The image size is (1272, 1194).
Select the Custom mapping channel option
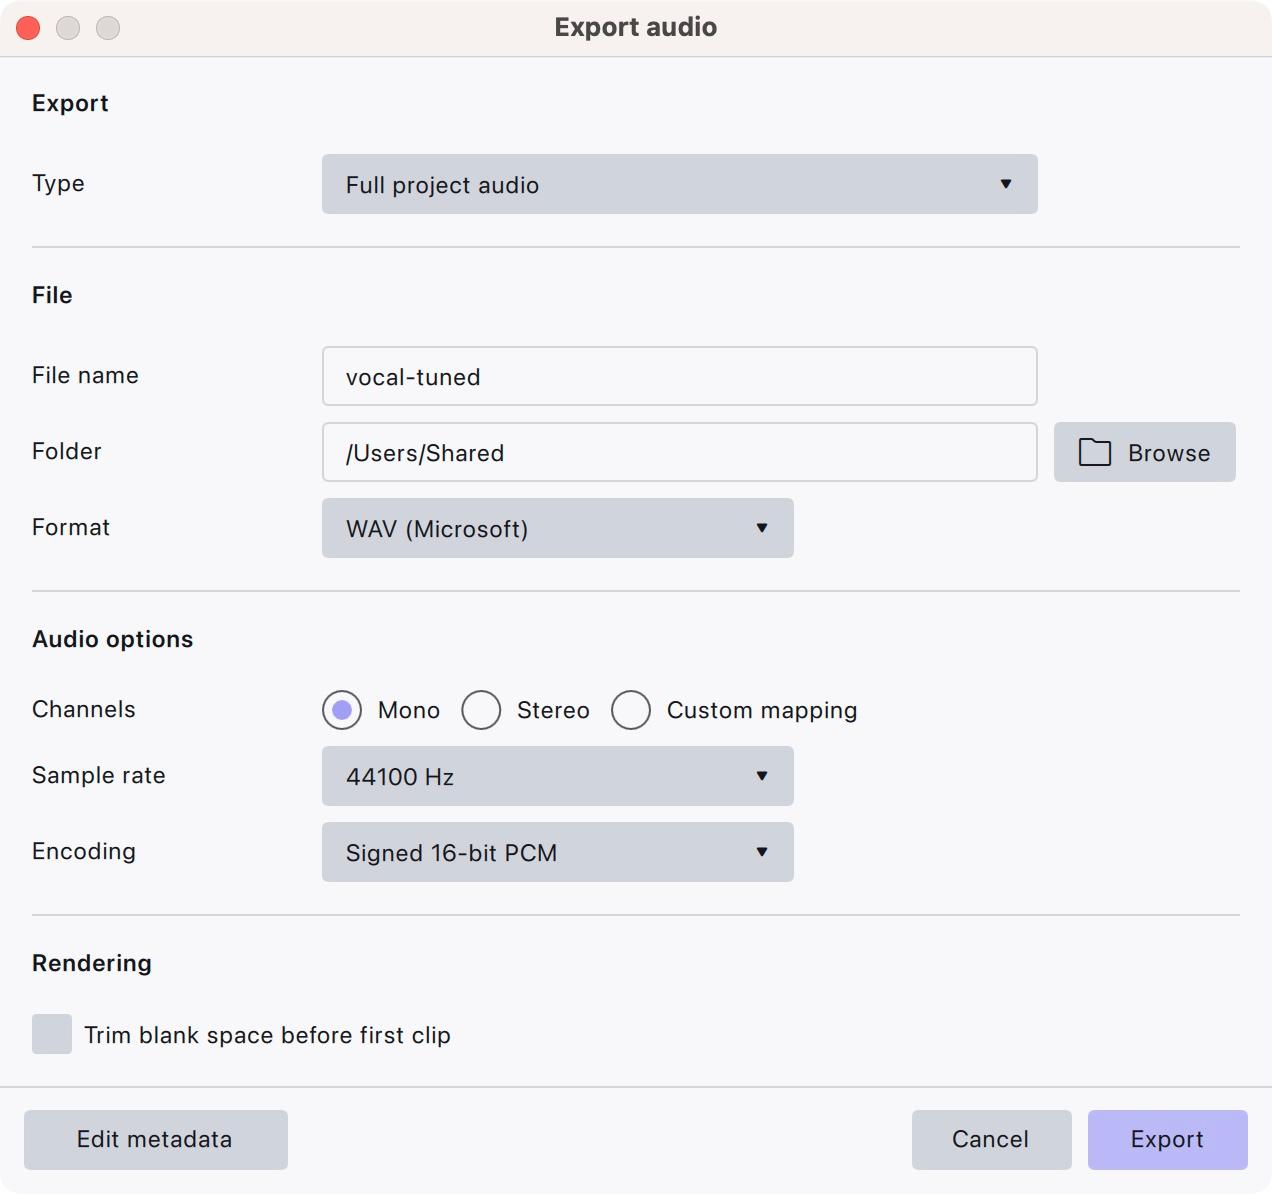tap(631, 710)
